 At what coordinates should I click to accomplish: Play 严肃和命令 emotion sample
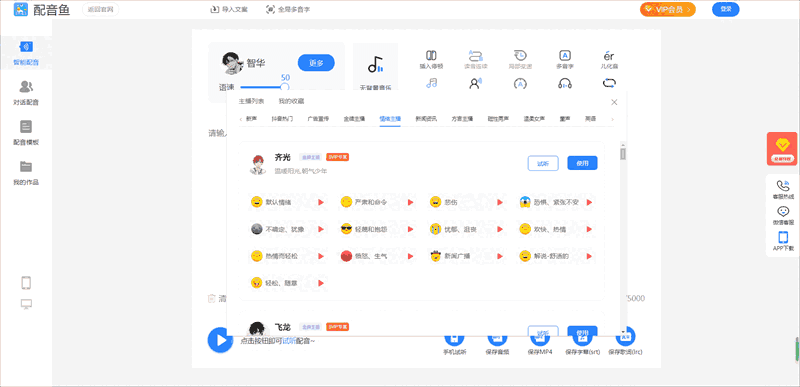(410, 202)
